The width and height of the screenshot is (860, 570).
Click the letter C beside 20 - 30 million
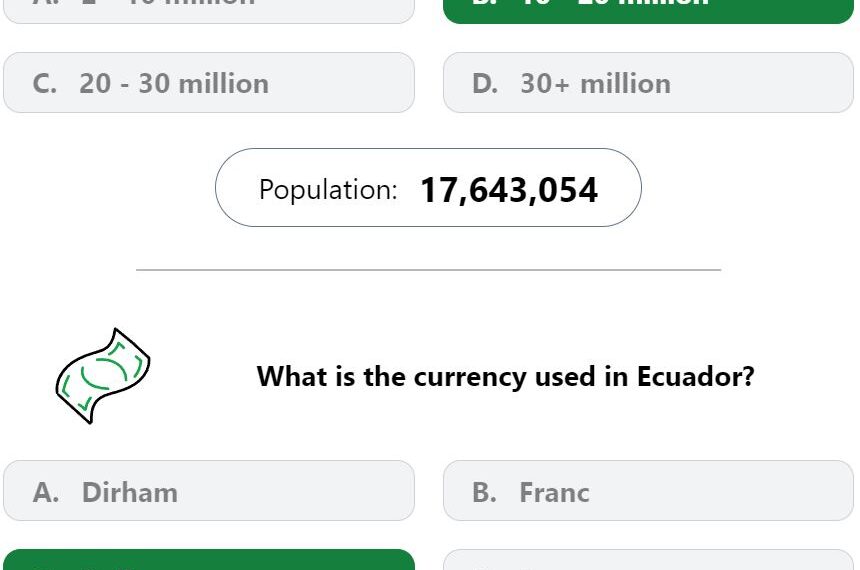(44, 84)
